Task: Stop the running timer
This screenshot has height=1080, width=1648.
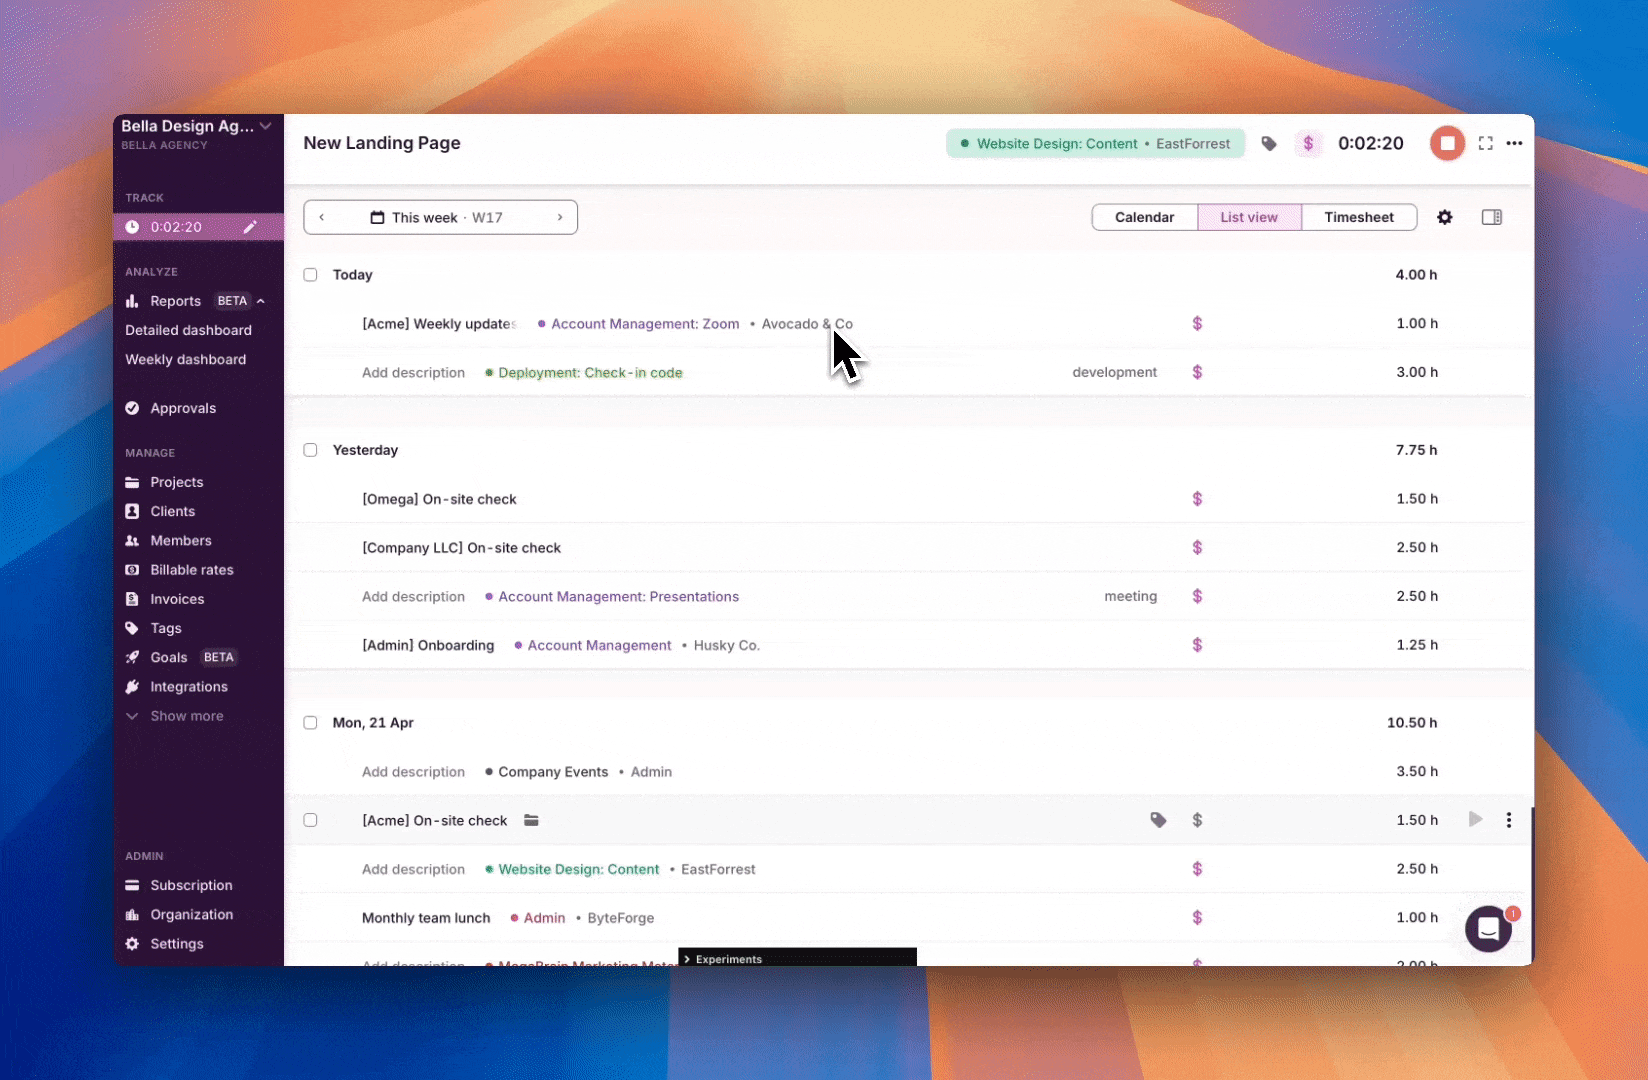Action: 1446,143
